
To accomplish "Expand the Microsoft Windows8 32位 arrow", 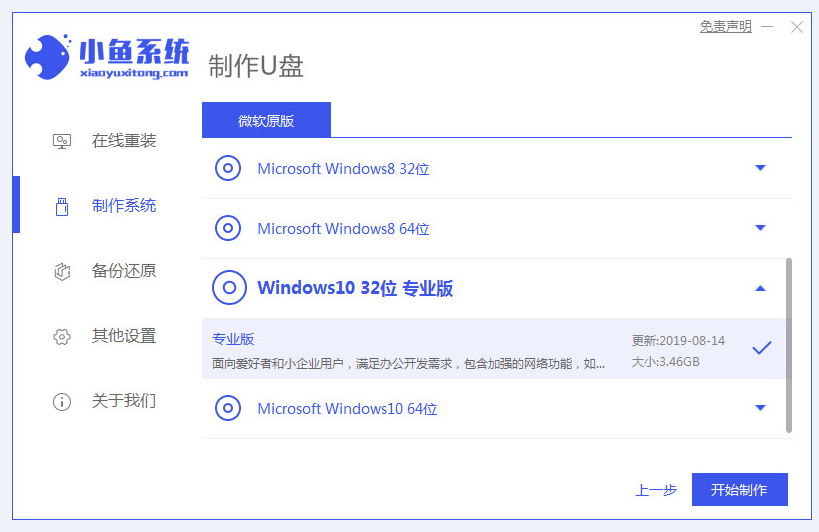I will coord(760,168).
